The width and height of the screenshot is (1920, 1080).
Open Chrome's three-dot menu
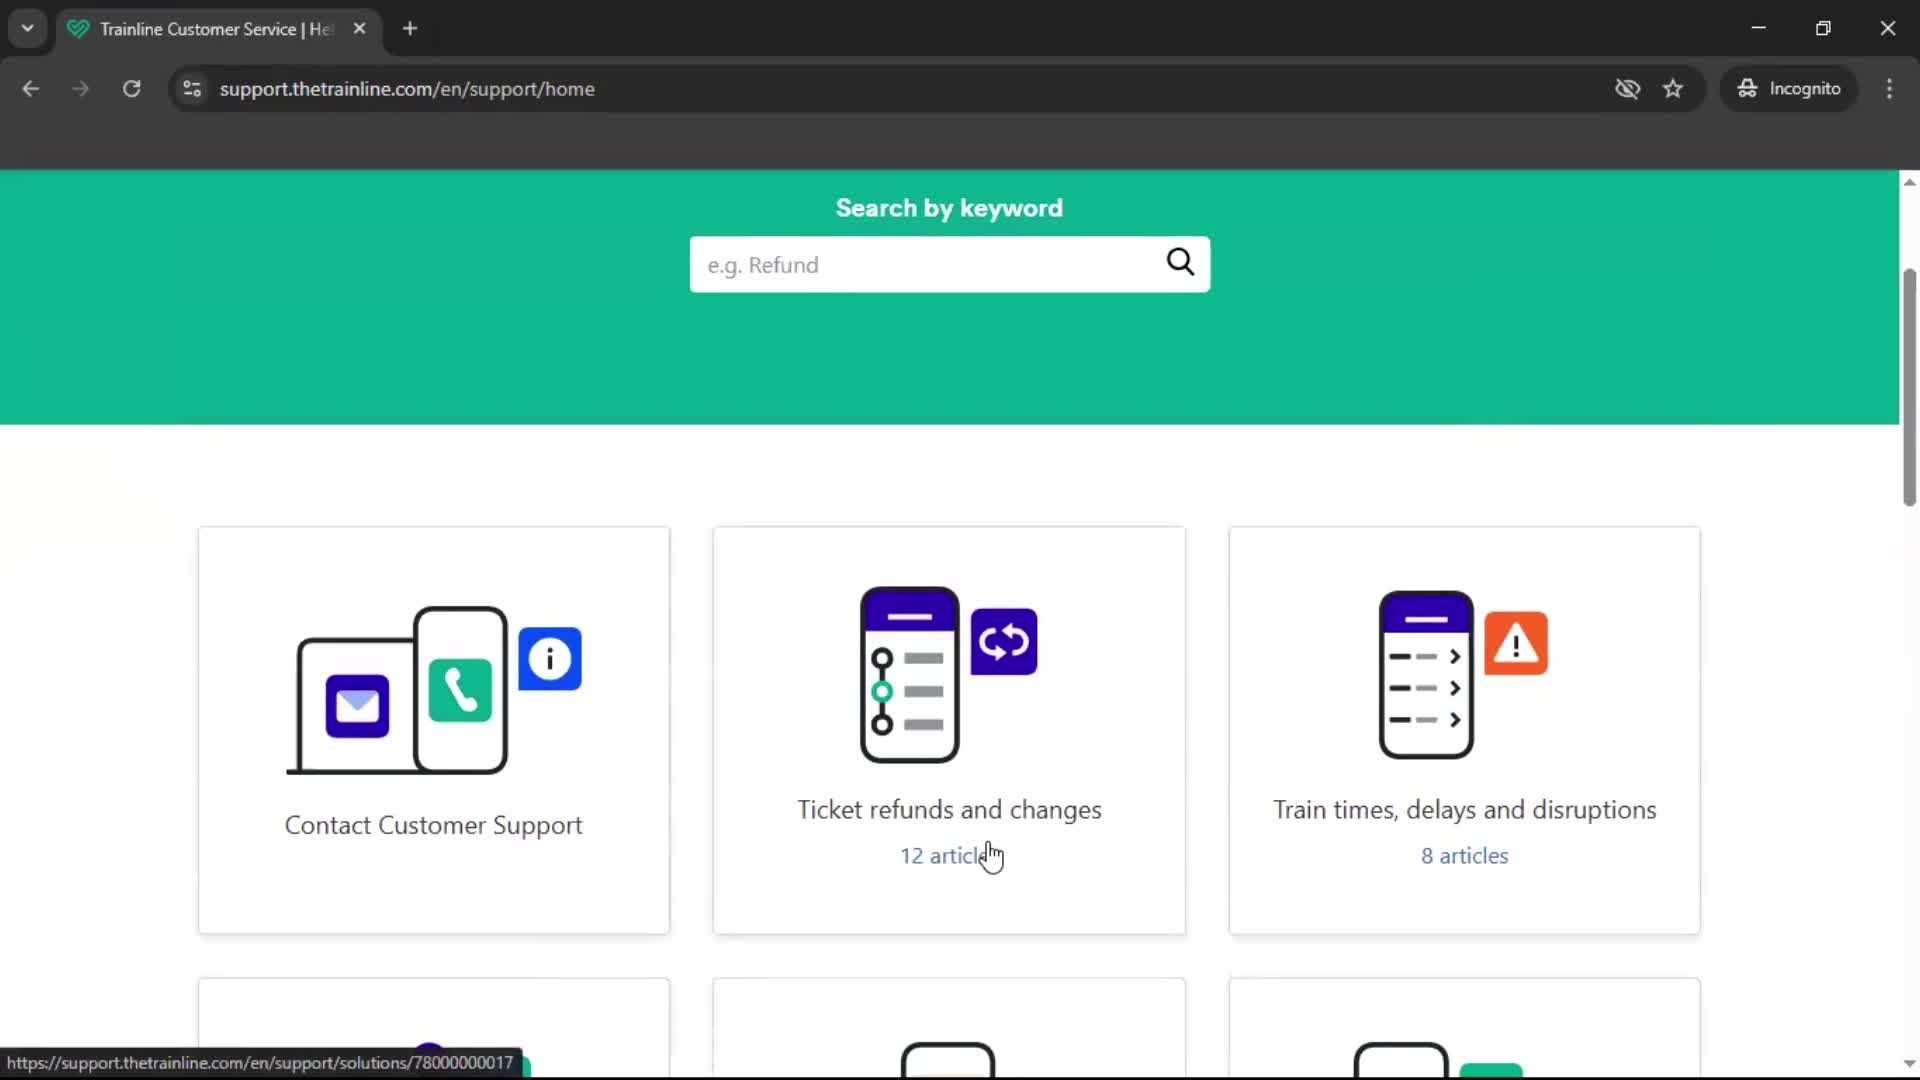point(1889,88)
